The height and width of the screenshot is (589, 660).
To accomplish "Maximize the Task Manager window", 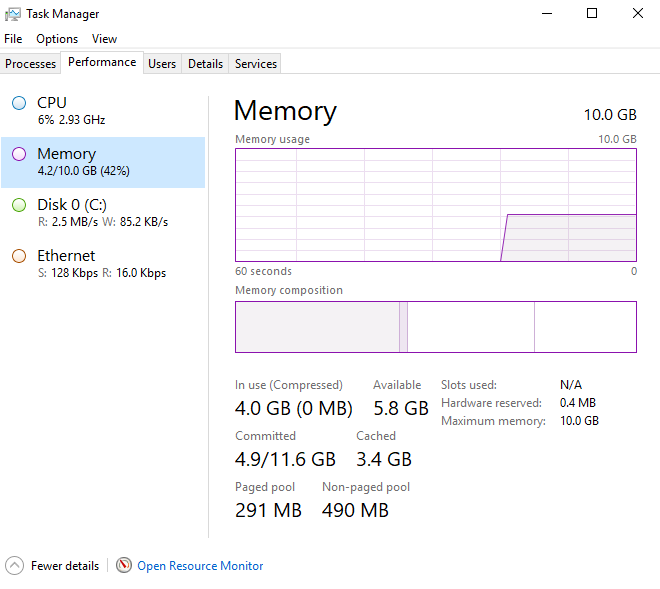I will [x=592, y=14].
